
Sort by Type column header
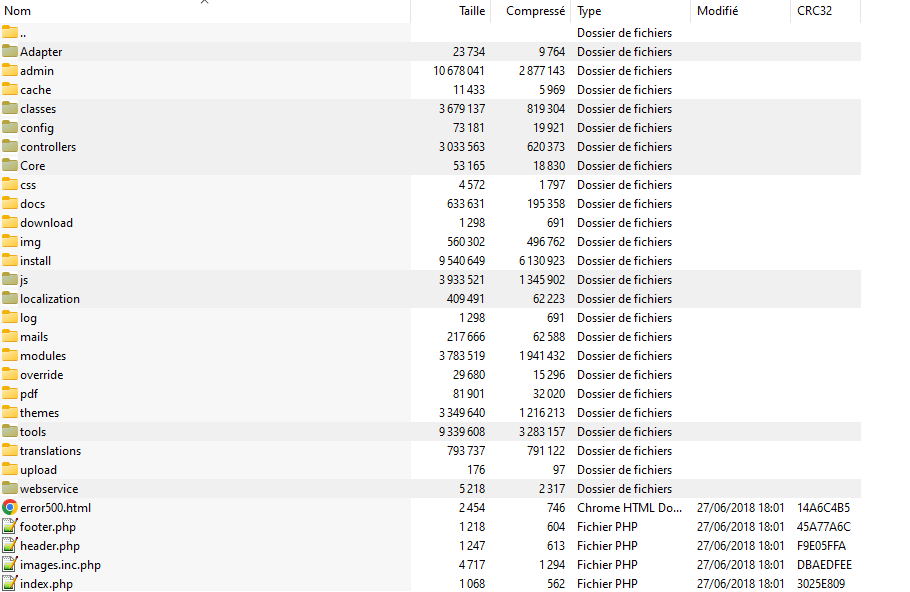point(630,11)
